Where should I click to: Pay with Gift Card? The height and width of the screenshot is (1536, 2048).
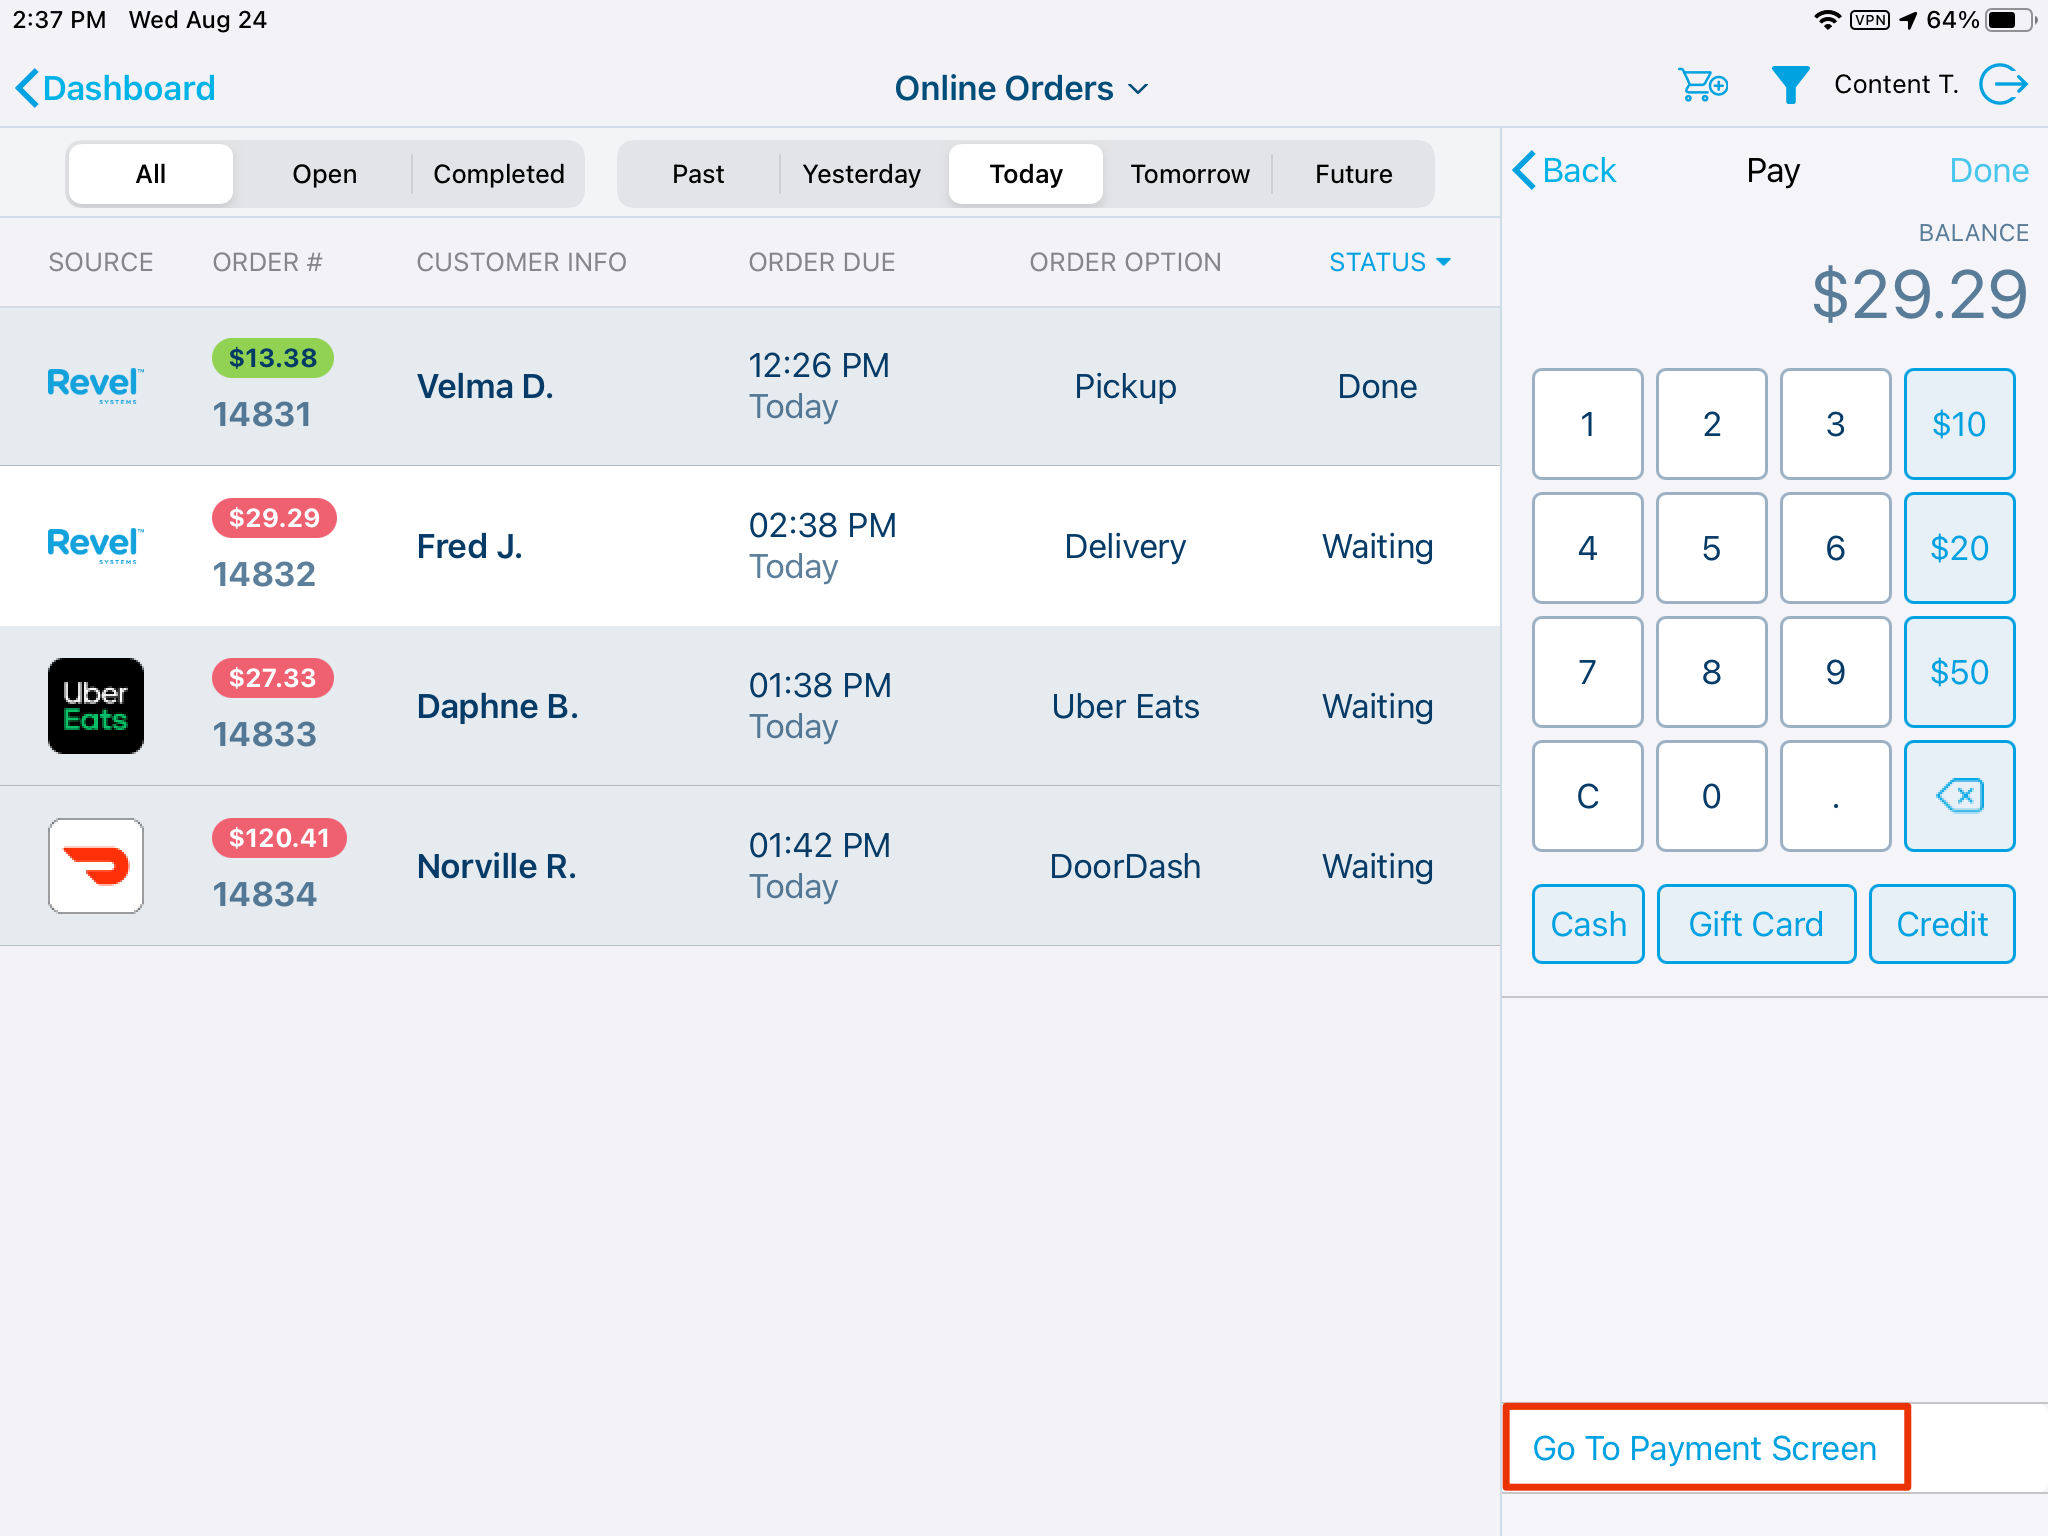[x=1756, y=924]
